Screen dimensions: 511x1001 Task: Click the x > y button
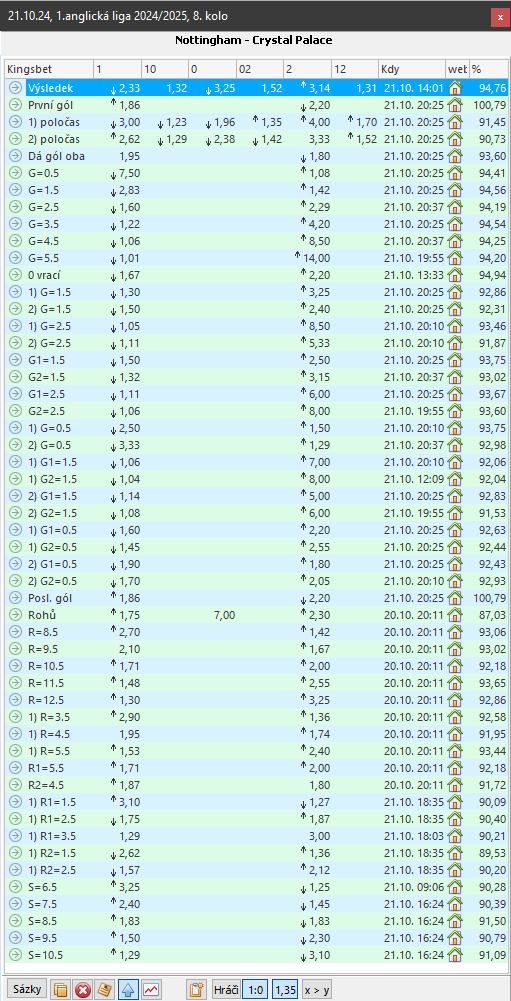(316, 990)
